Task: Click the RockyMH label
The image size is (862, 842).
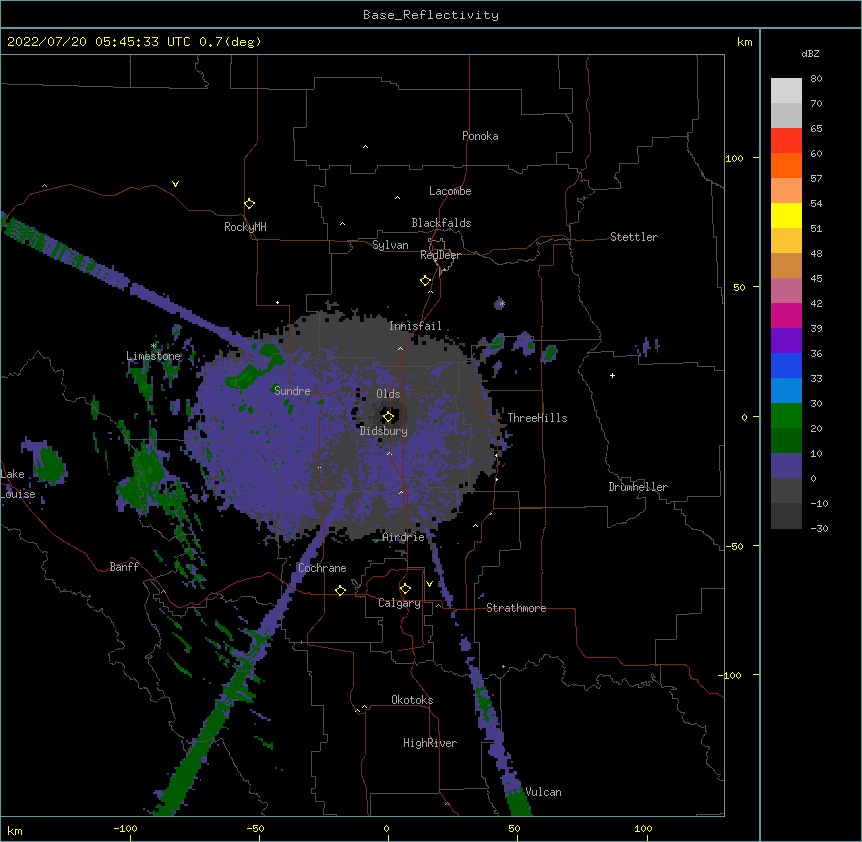Action: pos(245,227)
